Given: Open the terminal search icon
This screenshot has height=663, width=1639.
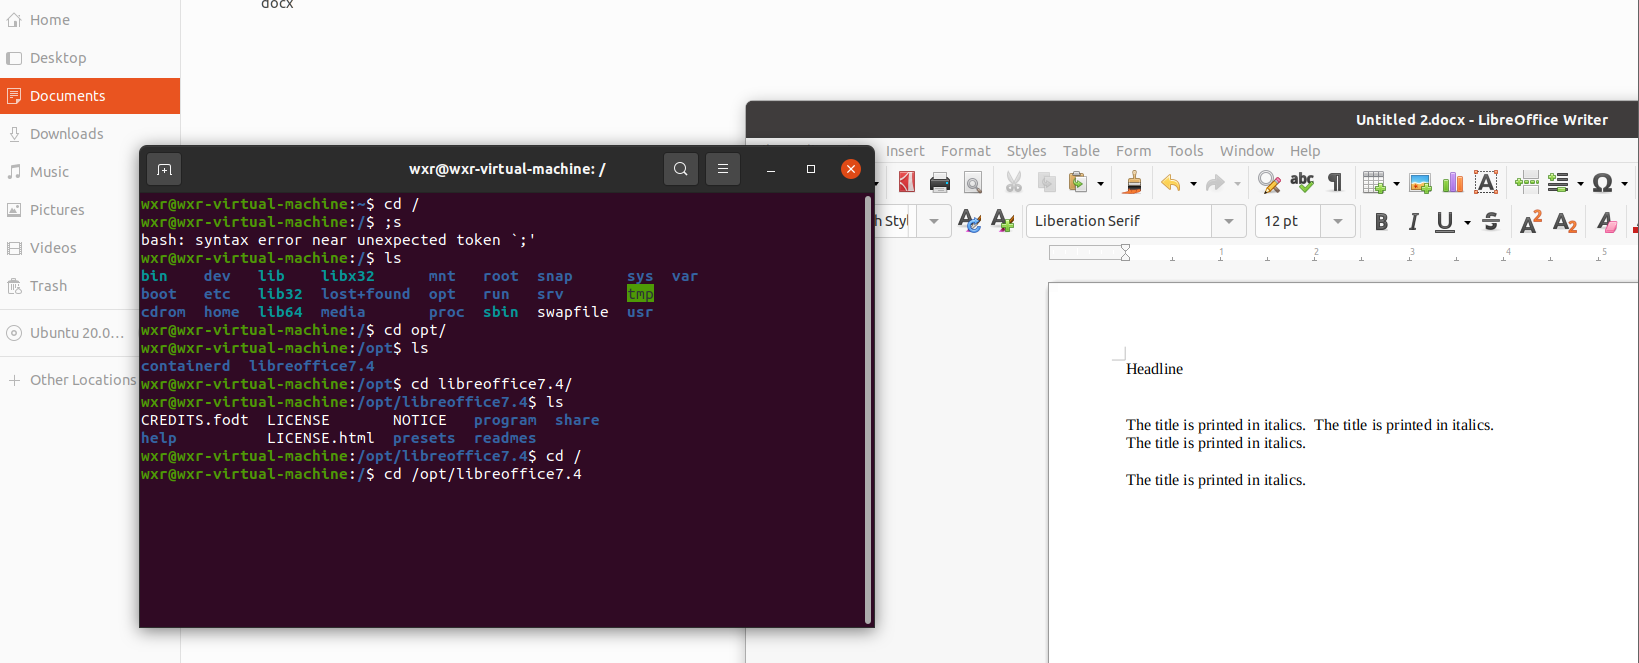Looking at the screenshot, I should tap(680, 169).
